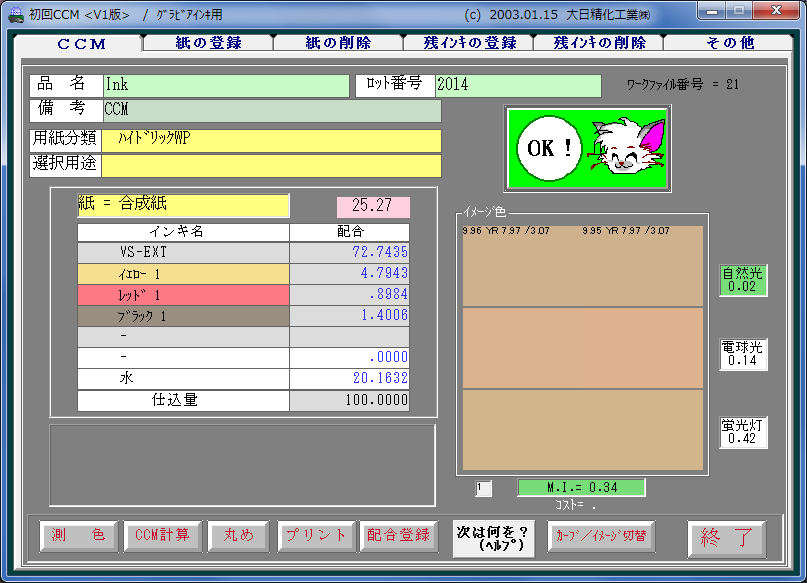
Task: Select the VS-EXT ink row
Action: tap(183, 252)
